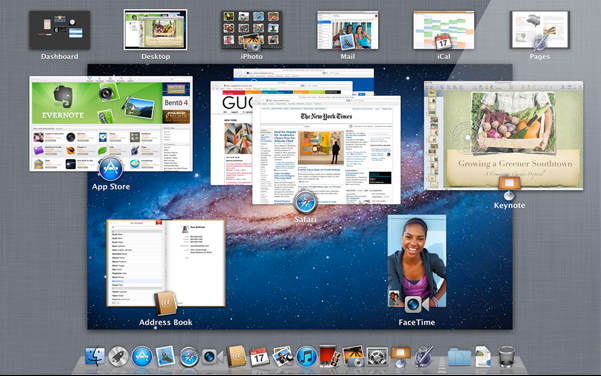
Task: Select the App Store badge icon under its window
Action: 111,169
